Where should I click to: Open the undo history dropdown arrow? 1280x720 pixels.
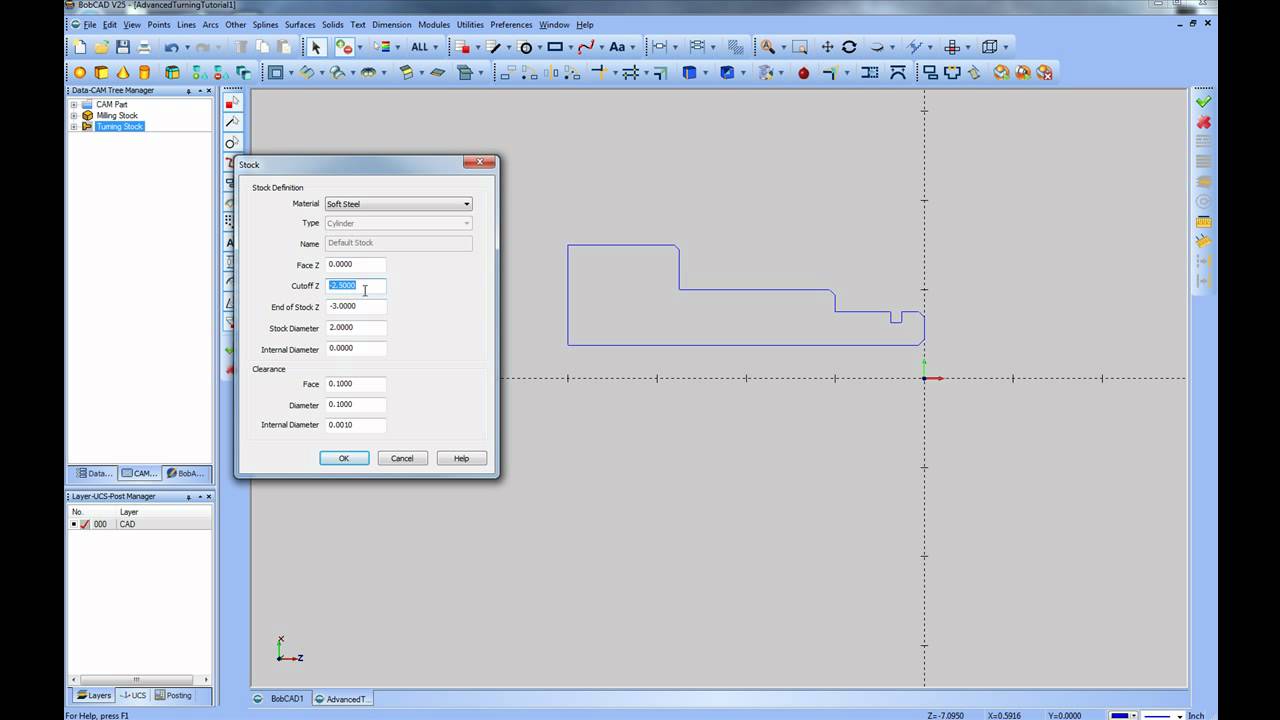(x=186, y=47)
